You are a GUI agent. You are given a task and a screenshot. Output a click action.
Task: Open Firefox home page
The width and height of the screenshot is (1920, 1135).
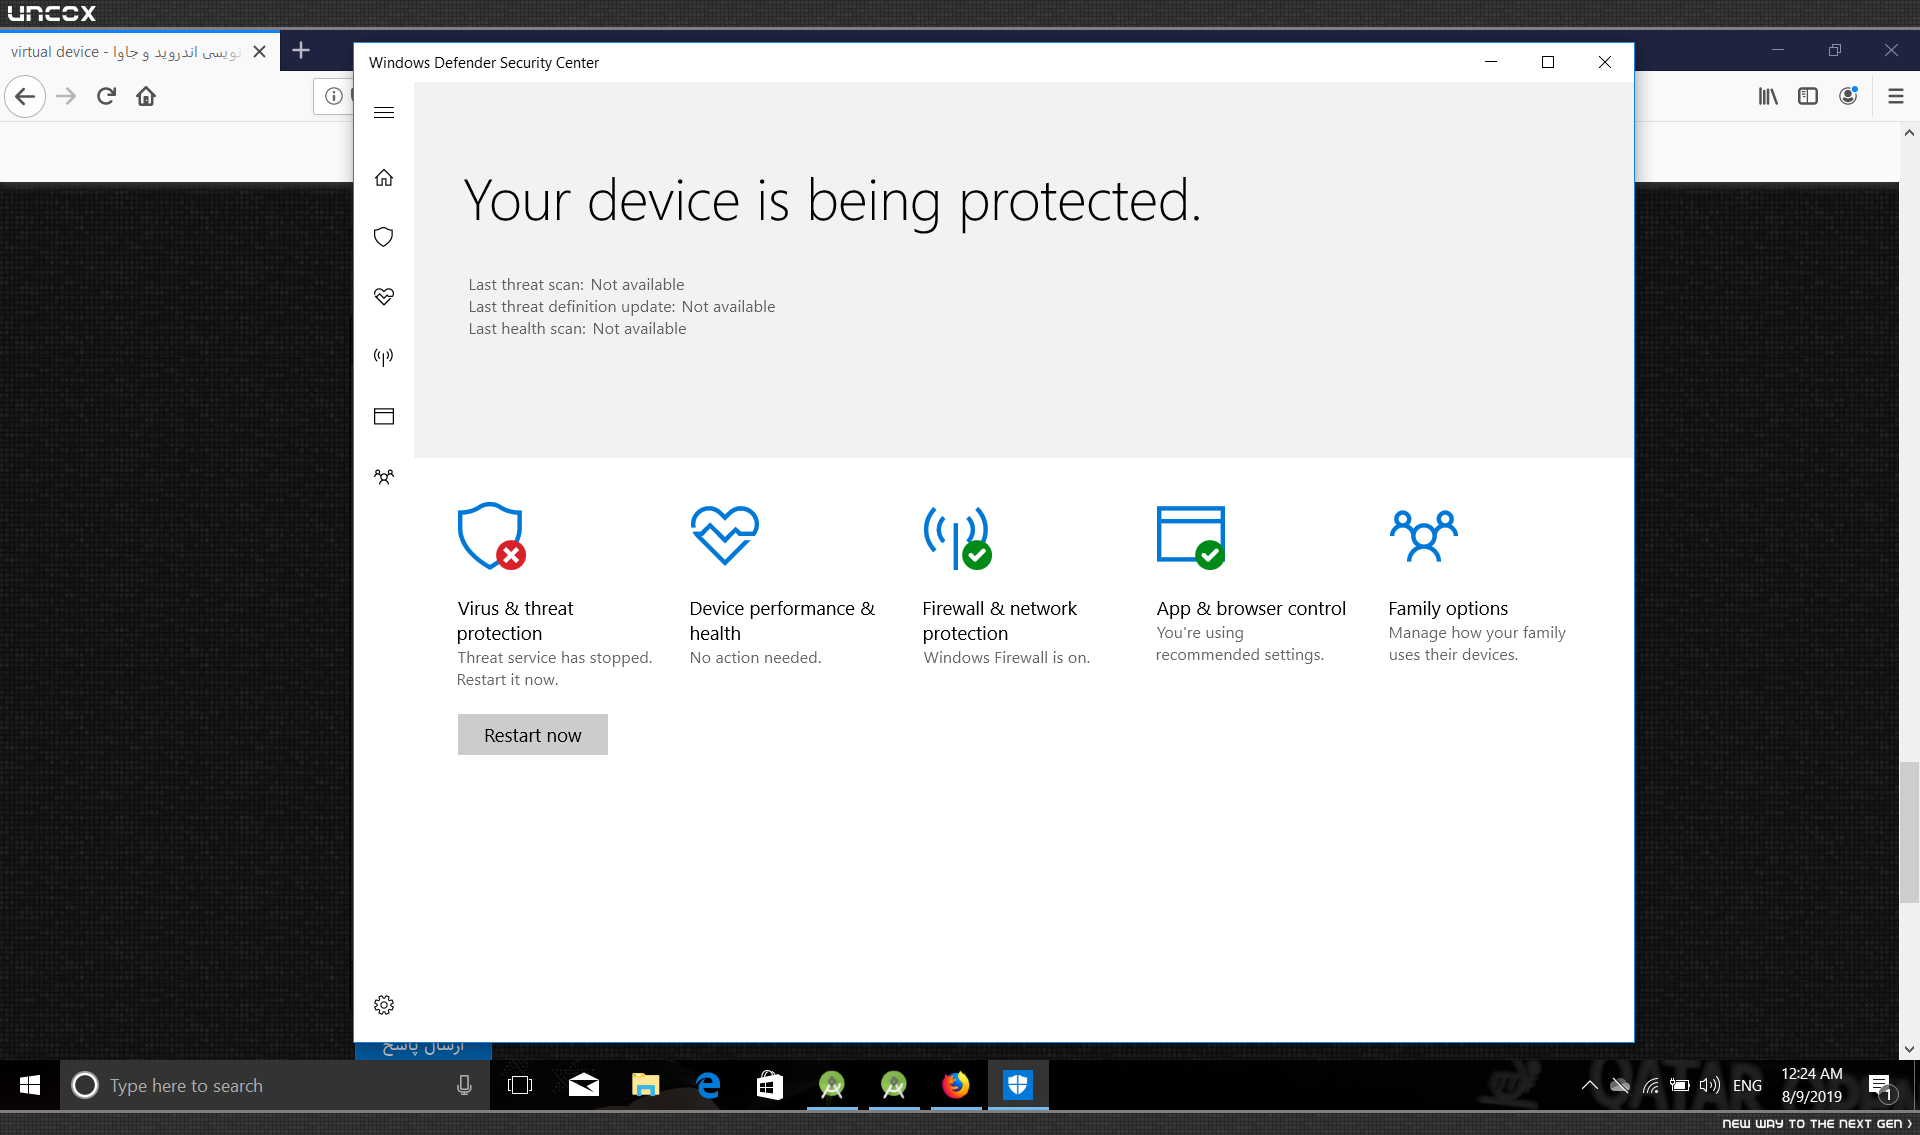coord(146,96)
